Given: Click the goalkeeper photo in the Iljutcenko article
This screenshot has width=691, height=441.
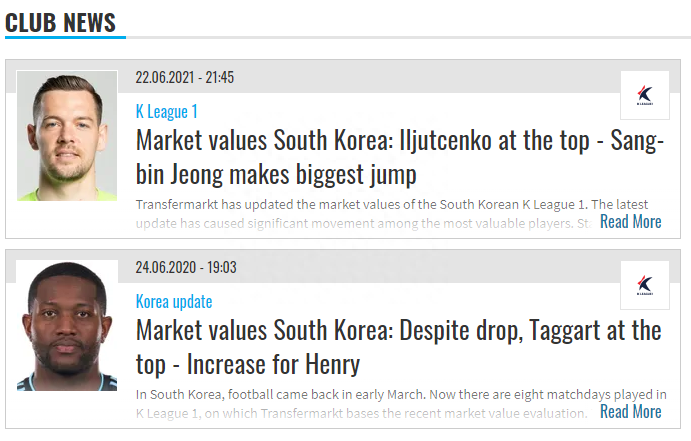Looking at the screenshot, I should coord(67,135).
